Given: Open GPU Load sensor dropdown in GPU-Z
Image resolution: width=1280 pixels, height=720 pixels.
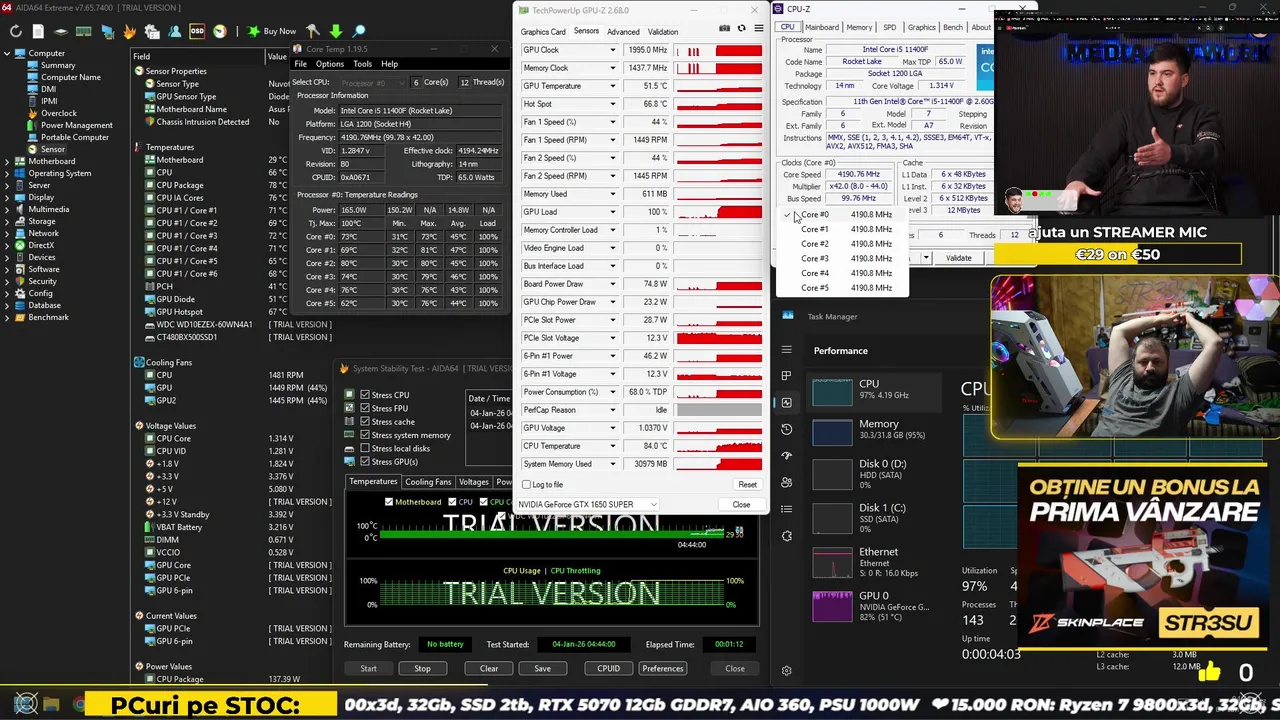Looking at the screenshot, I should coord(612,212).
